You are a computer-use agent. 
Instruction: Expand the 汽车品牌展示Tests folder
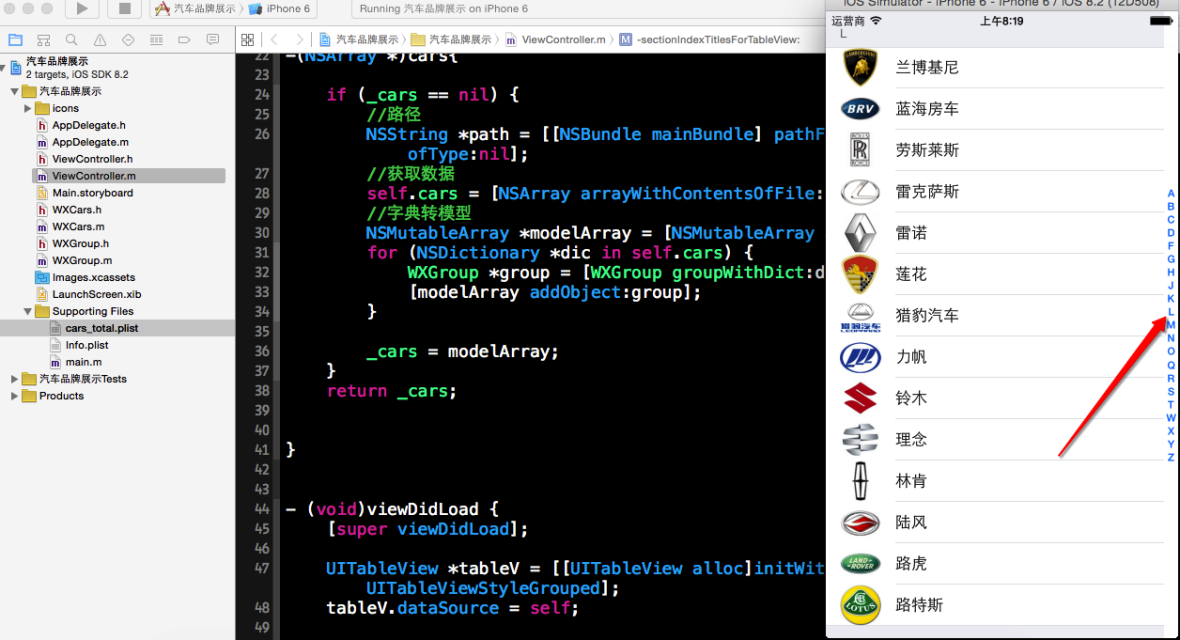pyautogui.click(x=14, y=379)
